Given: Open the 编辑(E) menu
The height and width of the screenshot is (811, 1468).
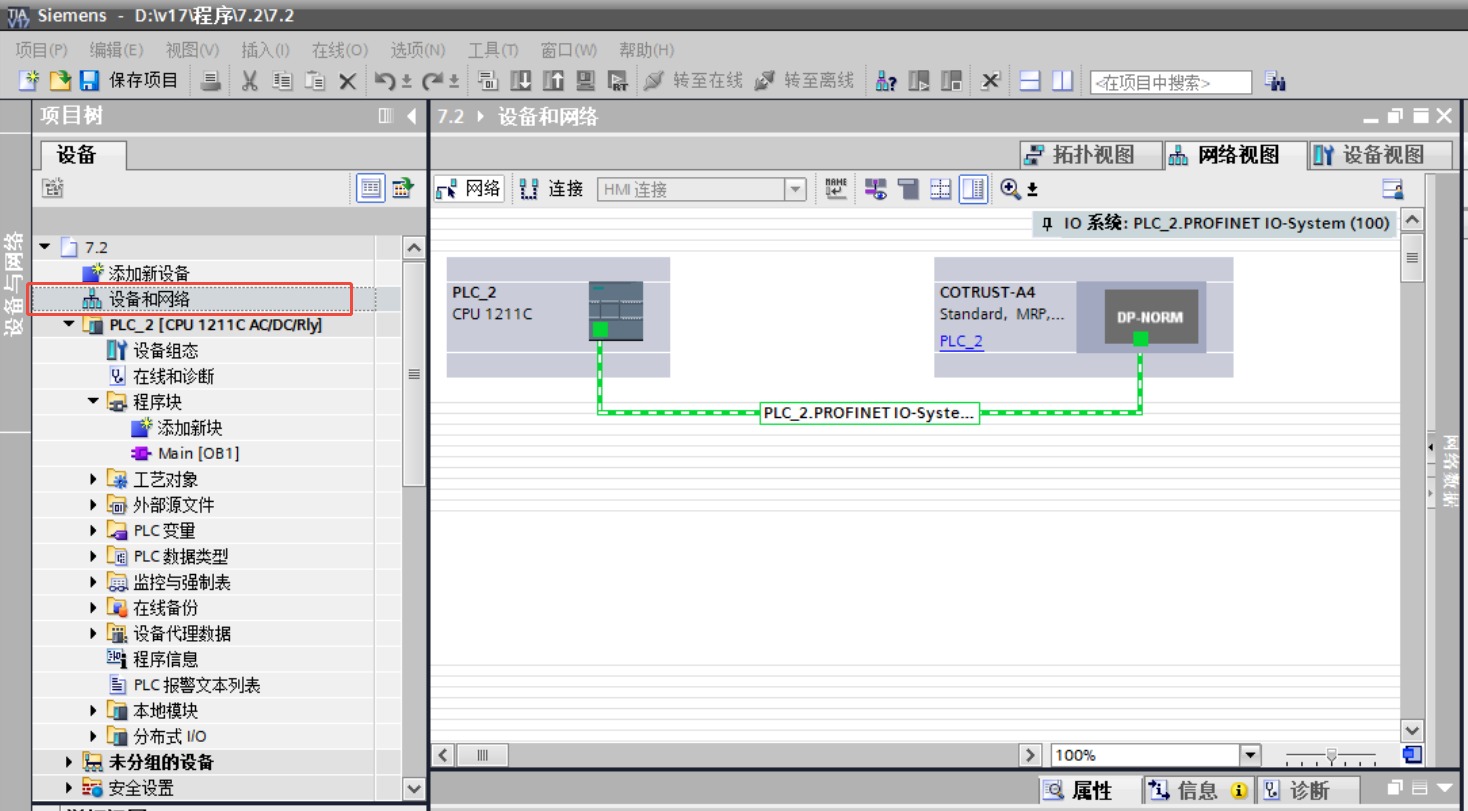Looking at the screenshot, I should pos(116,50).
